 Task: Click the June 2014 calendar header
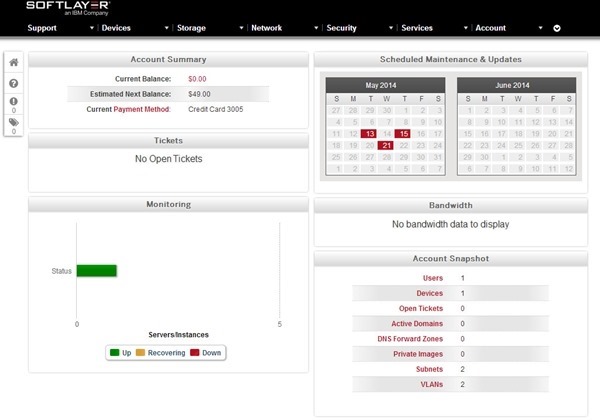click(x=517, y=85)
